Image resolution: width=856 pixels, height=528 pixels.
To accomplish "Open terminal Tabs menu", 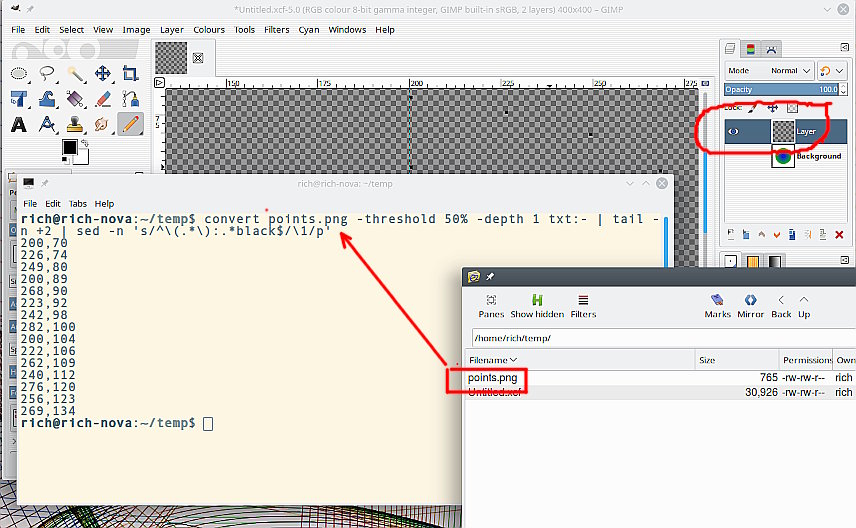I will point(78,204).
